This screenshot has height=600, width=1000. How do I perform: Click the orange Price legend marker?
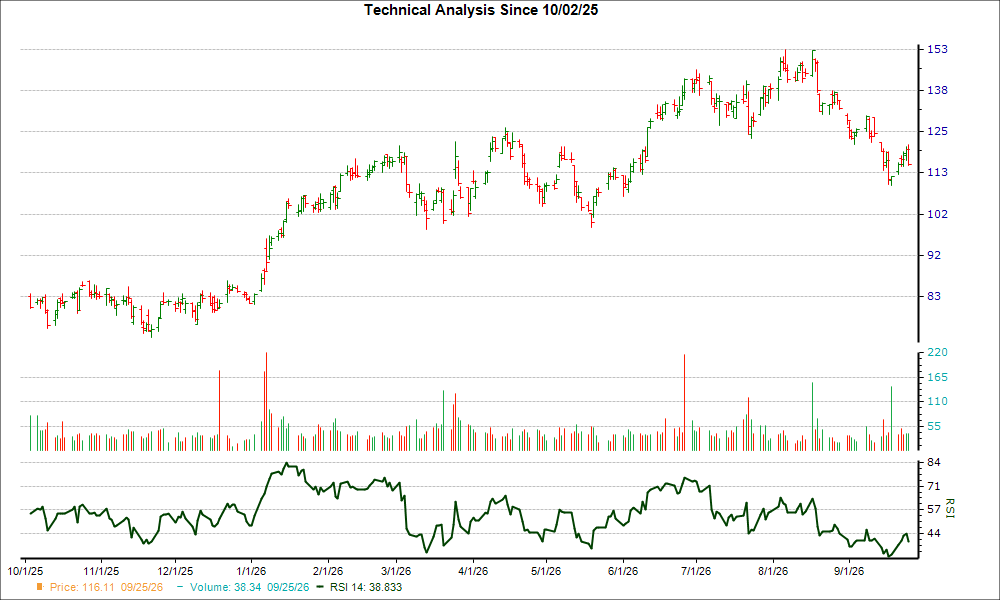click(x=40, y=587)
